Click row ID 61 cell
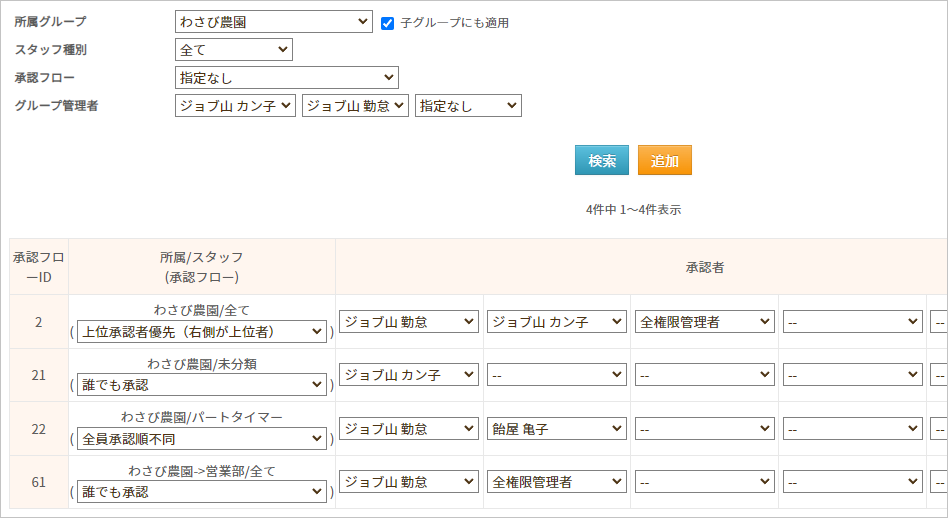This screenshot has height=518, width=948. pos(39,482)
